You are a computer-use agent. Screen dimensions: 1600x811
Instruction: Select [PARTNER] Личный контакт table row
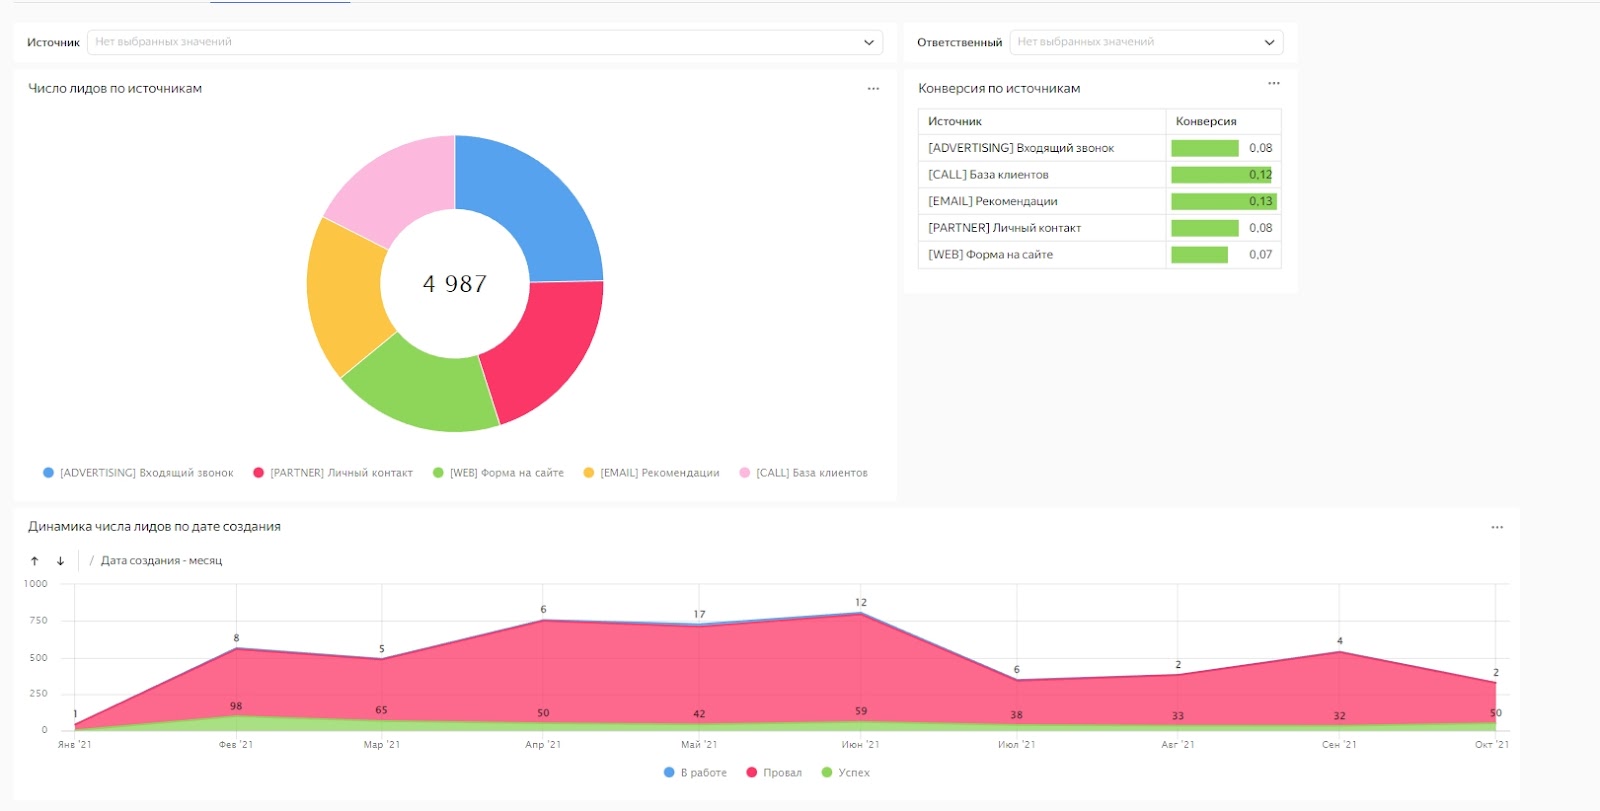pyautogui.click(x=1099, y=228)
